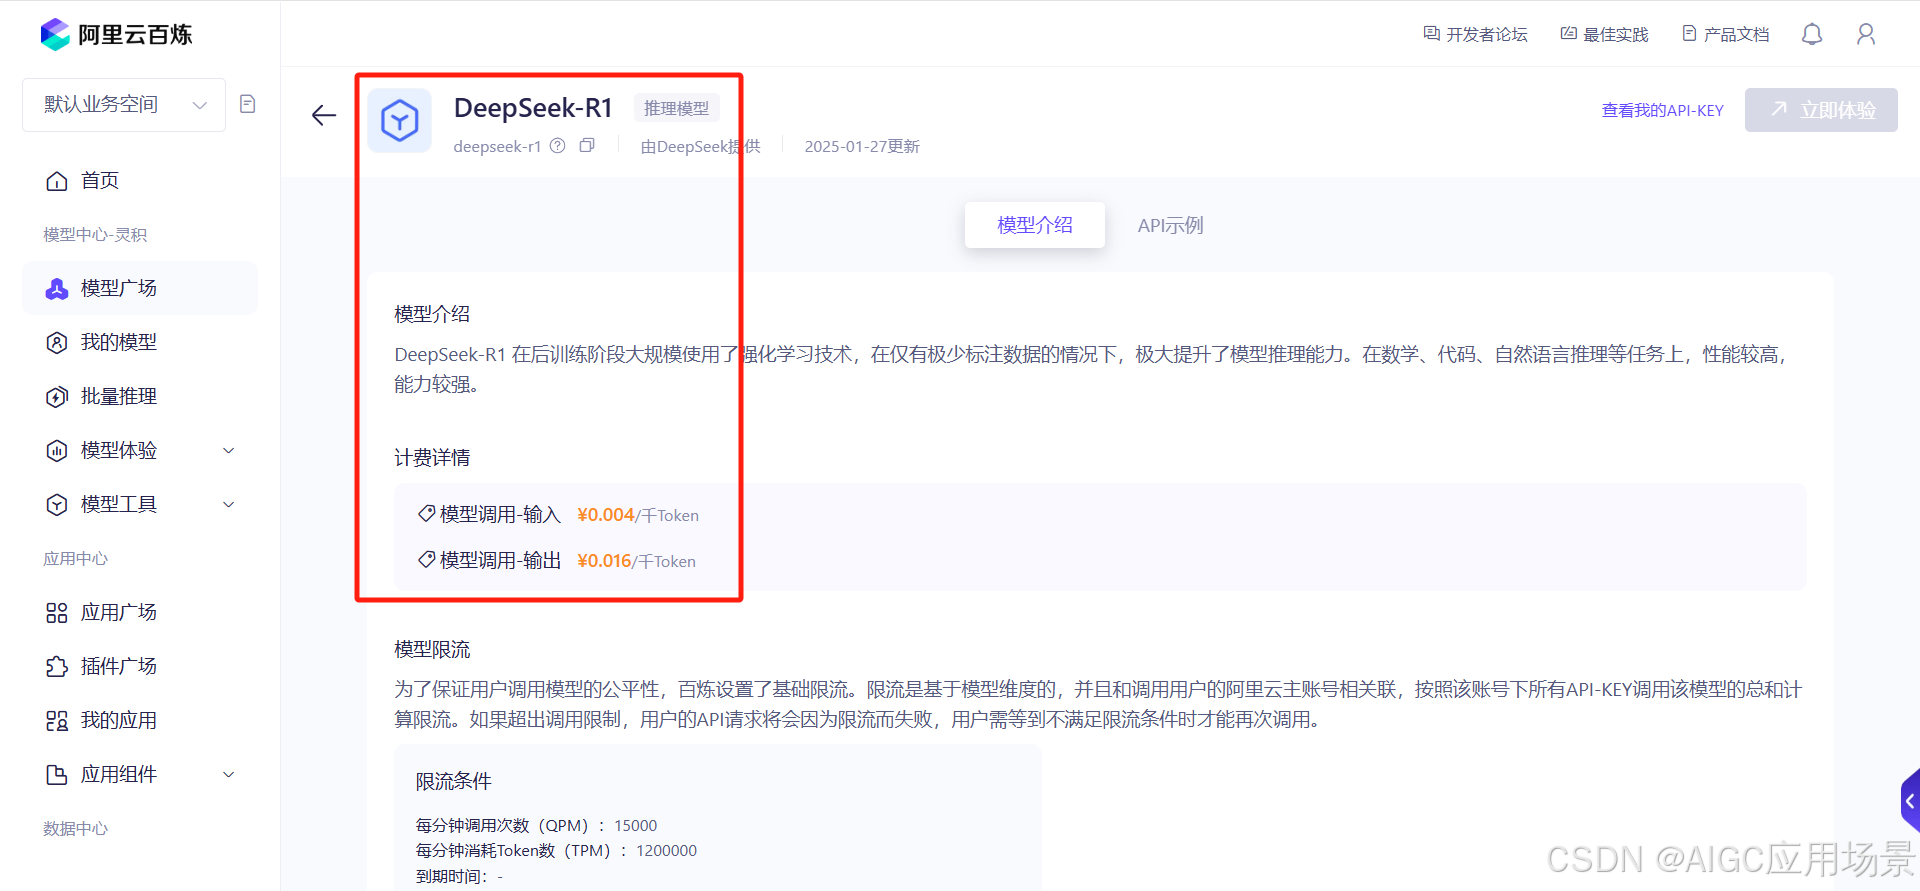Viewport: 1920px width, 891px height.
Task: Click the tag icon beside 模型调用-输入
Action: point(427,514)
